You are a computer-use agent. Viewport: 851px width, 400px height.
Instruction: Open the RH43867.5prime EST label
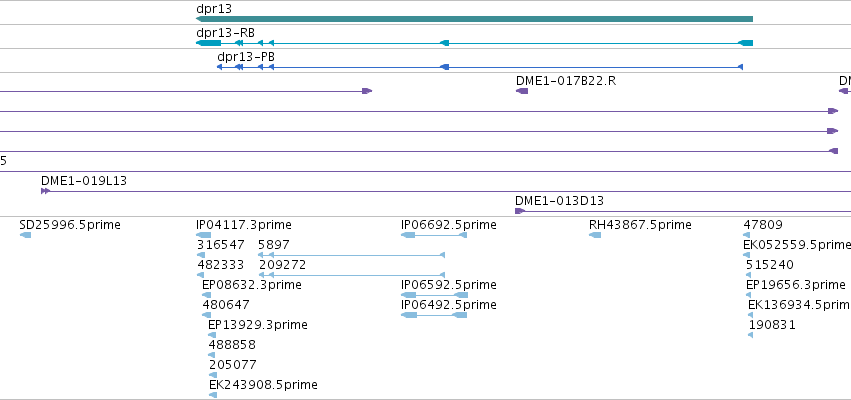(640, 225)
